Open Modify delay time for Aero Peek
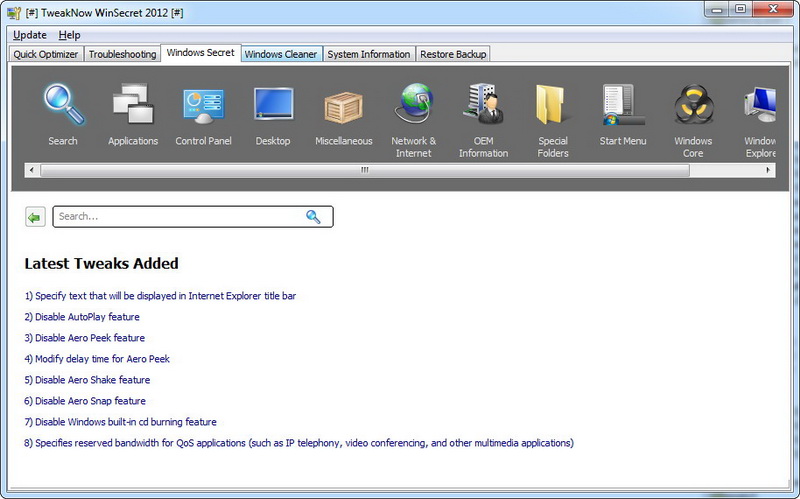This screenshot has width=800, height=499. [97, 359]
